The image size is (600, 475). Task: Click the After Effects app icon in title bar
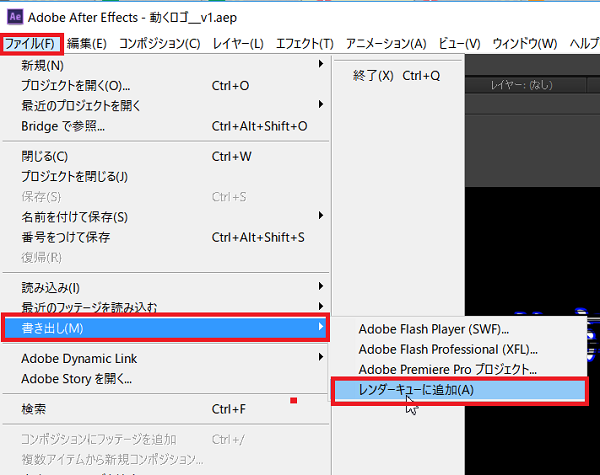[x=14, y=16]
